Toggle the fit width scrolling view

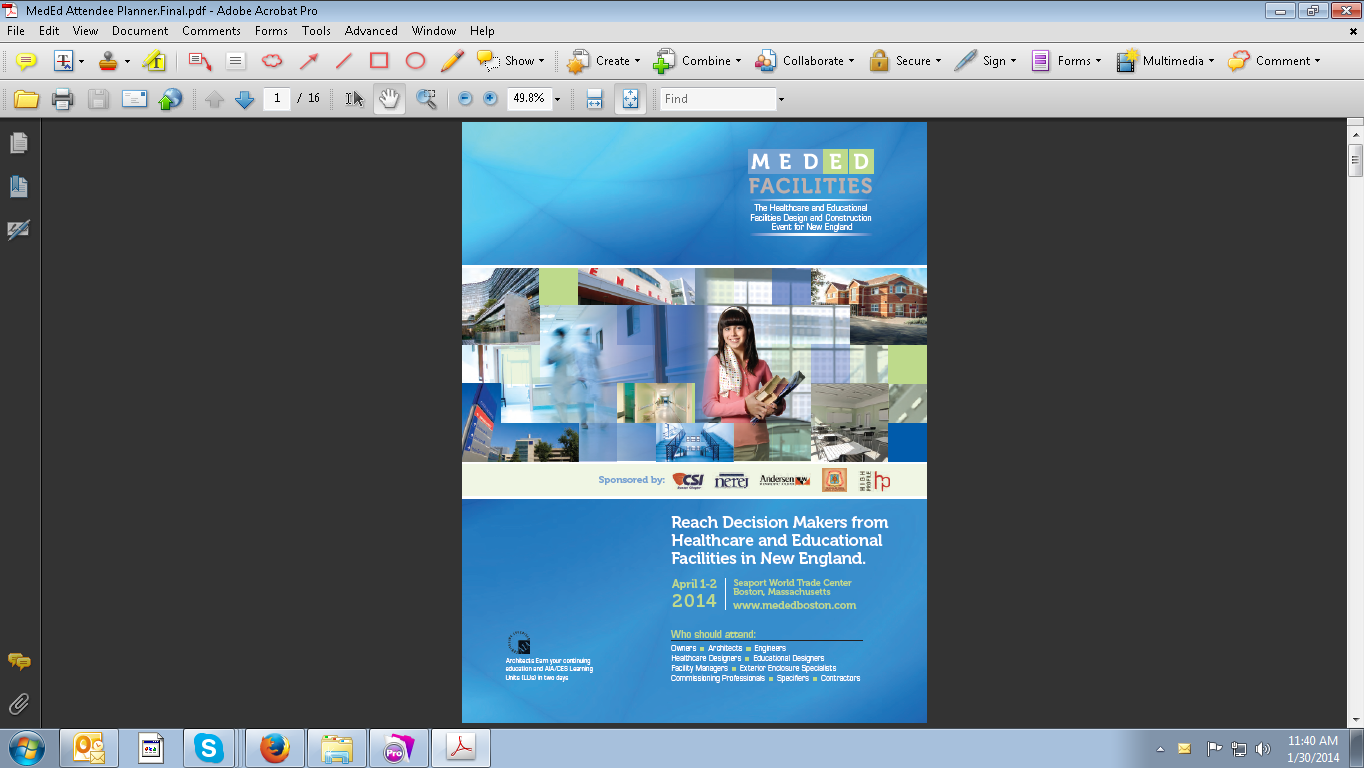pos(594,99)
